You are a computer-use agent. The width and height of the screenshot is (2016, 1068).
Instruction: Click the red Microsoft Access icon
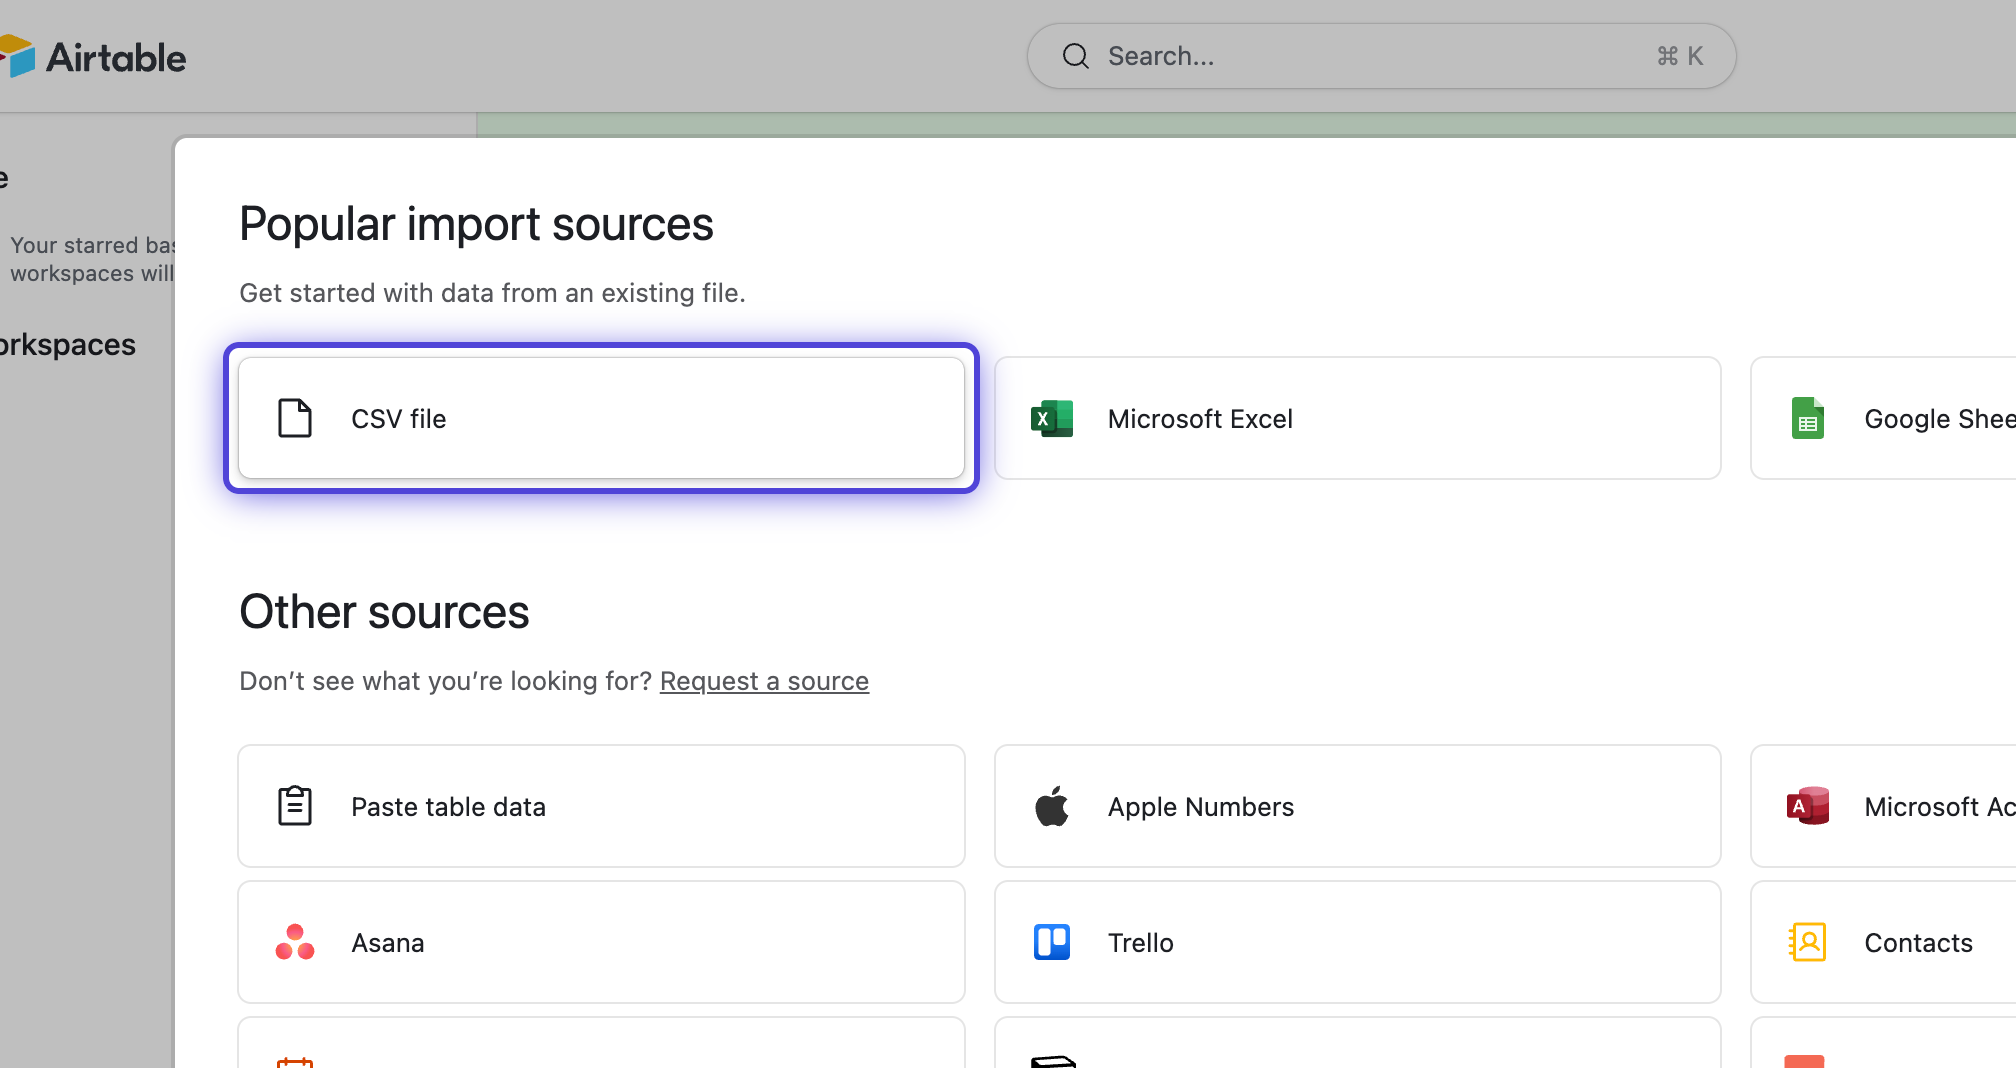(1807, 806)
